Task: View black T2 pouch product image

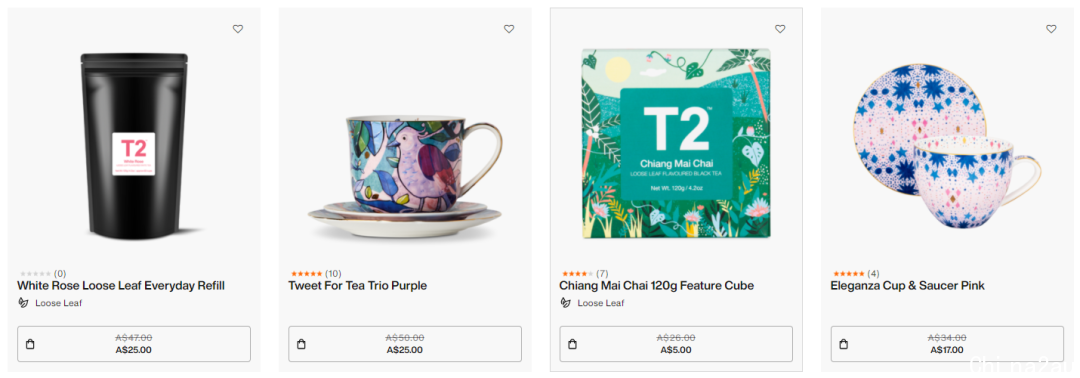Action: coord(134,146)
